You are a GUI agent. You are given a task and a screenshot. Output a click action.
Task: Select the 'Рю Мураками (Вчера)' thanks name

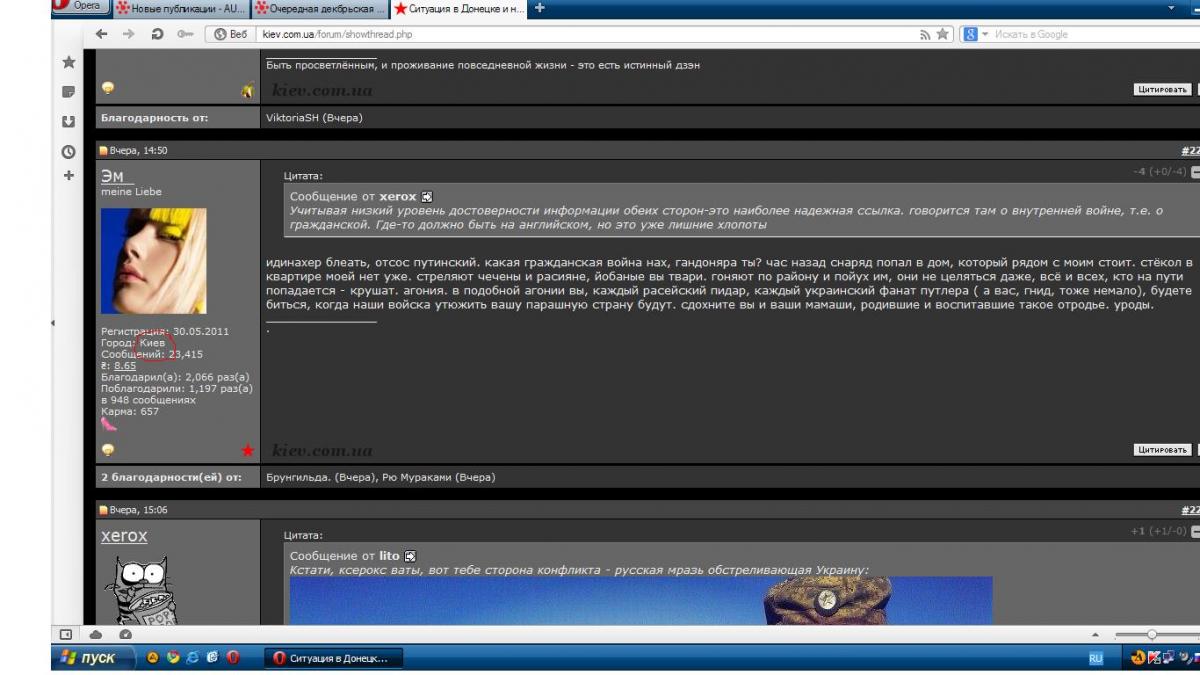(x=438, y=477)
